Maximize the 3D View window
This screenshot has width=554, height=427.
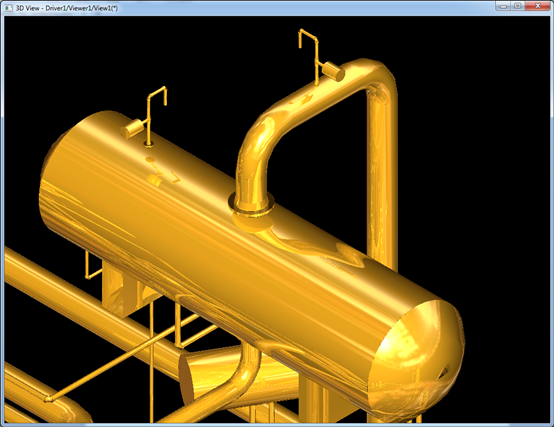(518, 6)
